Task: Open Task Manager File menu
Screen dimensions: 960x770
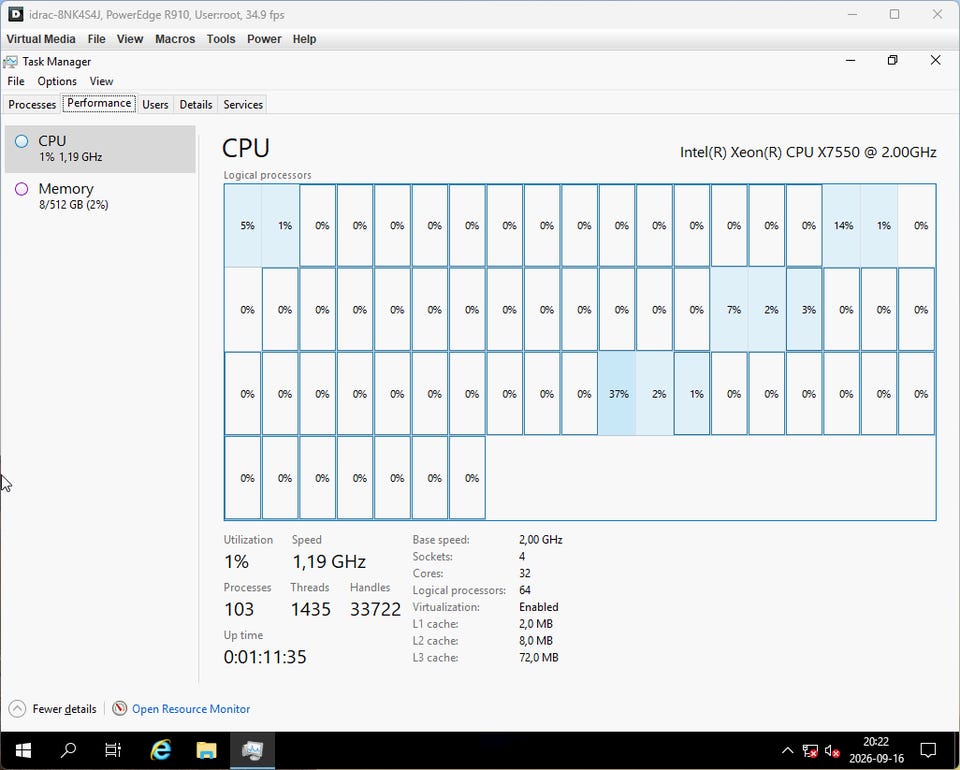Action: click(16, 81)
